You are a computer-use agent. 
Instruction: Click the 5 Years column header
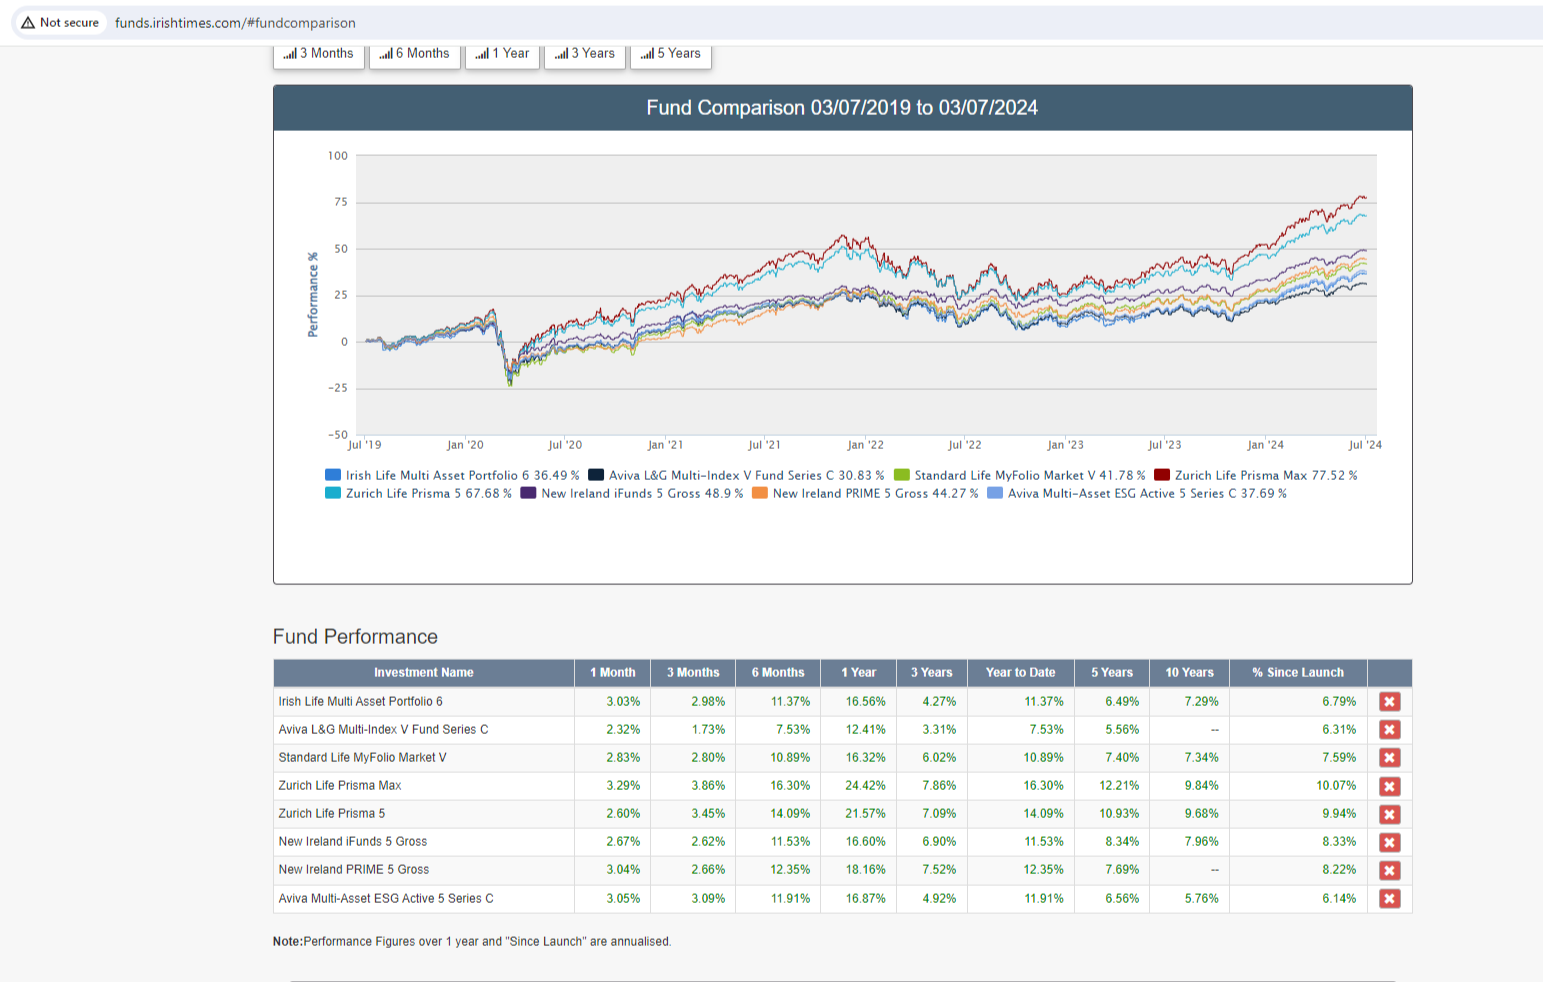[1112, 673]
